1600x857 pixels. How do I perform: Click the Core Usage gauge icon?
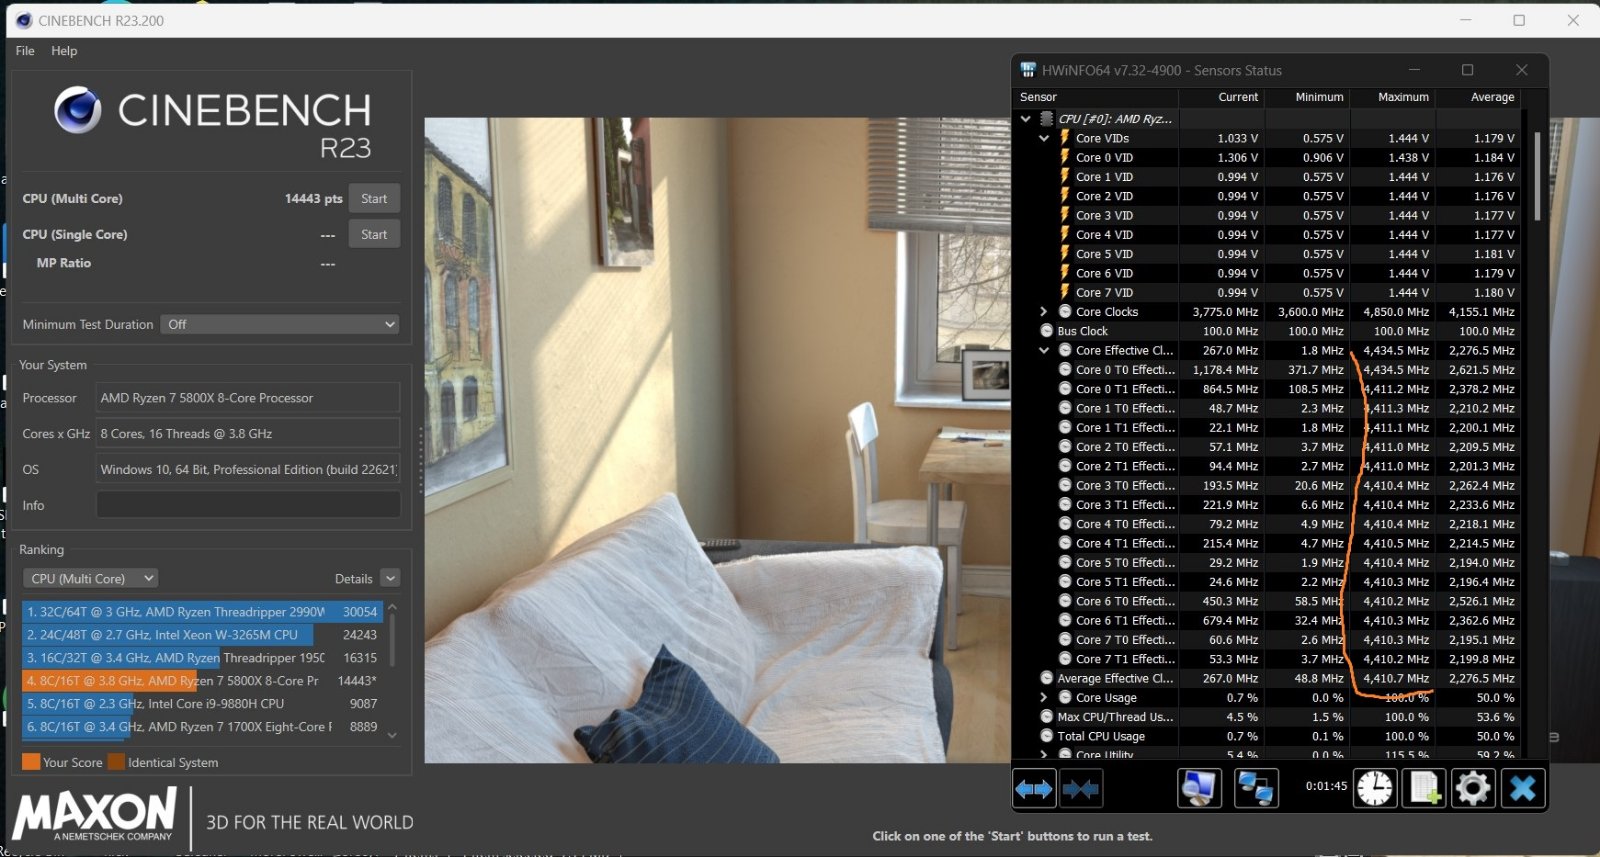1065,697
